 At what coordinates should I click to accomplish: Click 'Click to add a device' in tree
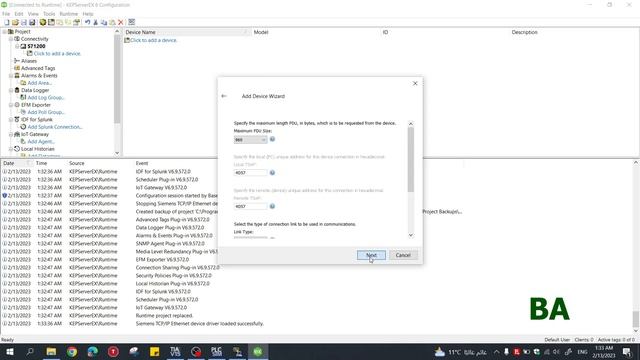[x=57, y=53]
